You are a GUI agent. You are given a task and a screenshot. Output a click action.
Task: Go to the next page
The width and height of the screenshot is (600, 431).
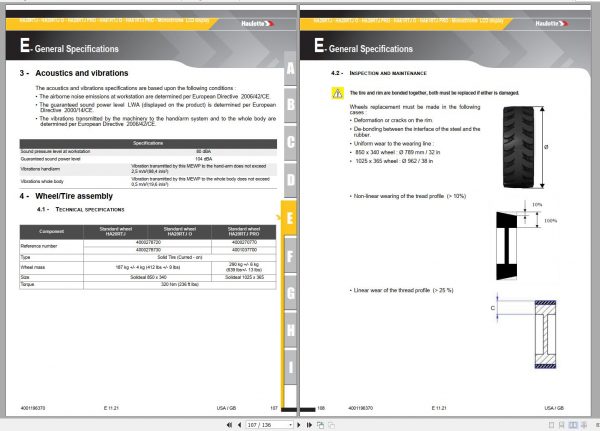pyautogui.click(x=299, y=425)
